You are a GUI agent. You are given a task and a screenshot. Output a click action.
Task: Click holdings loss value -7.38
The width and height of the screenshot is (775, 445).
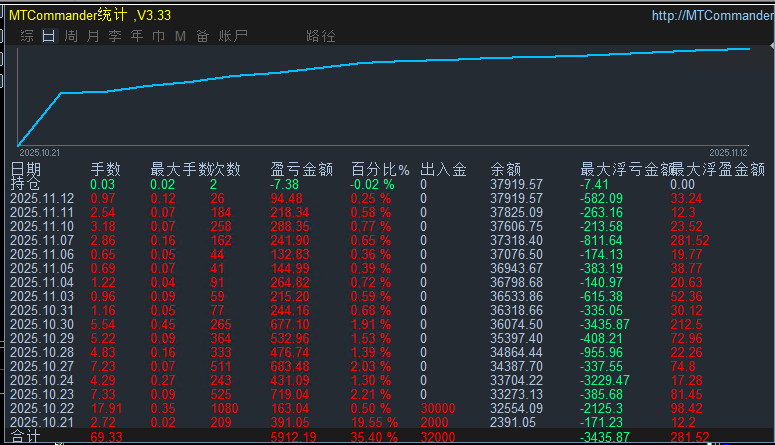pos(284,184)
